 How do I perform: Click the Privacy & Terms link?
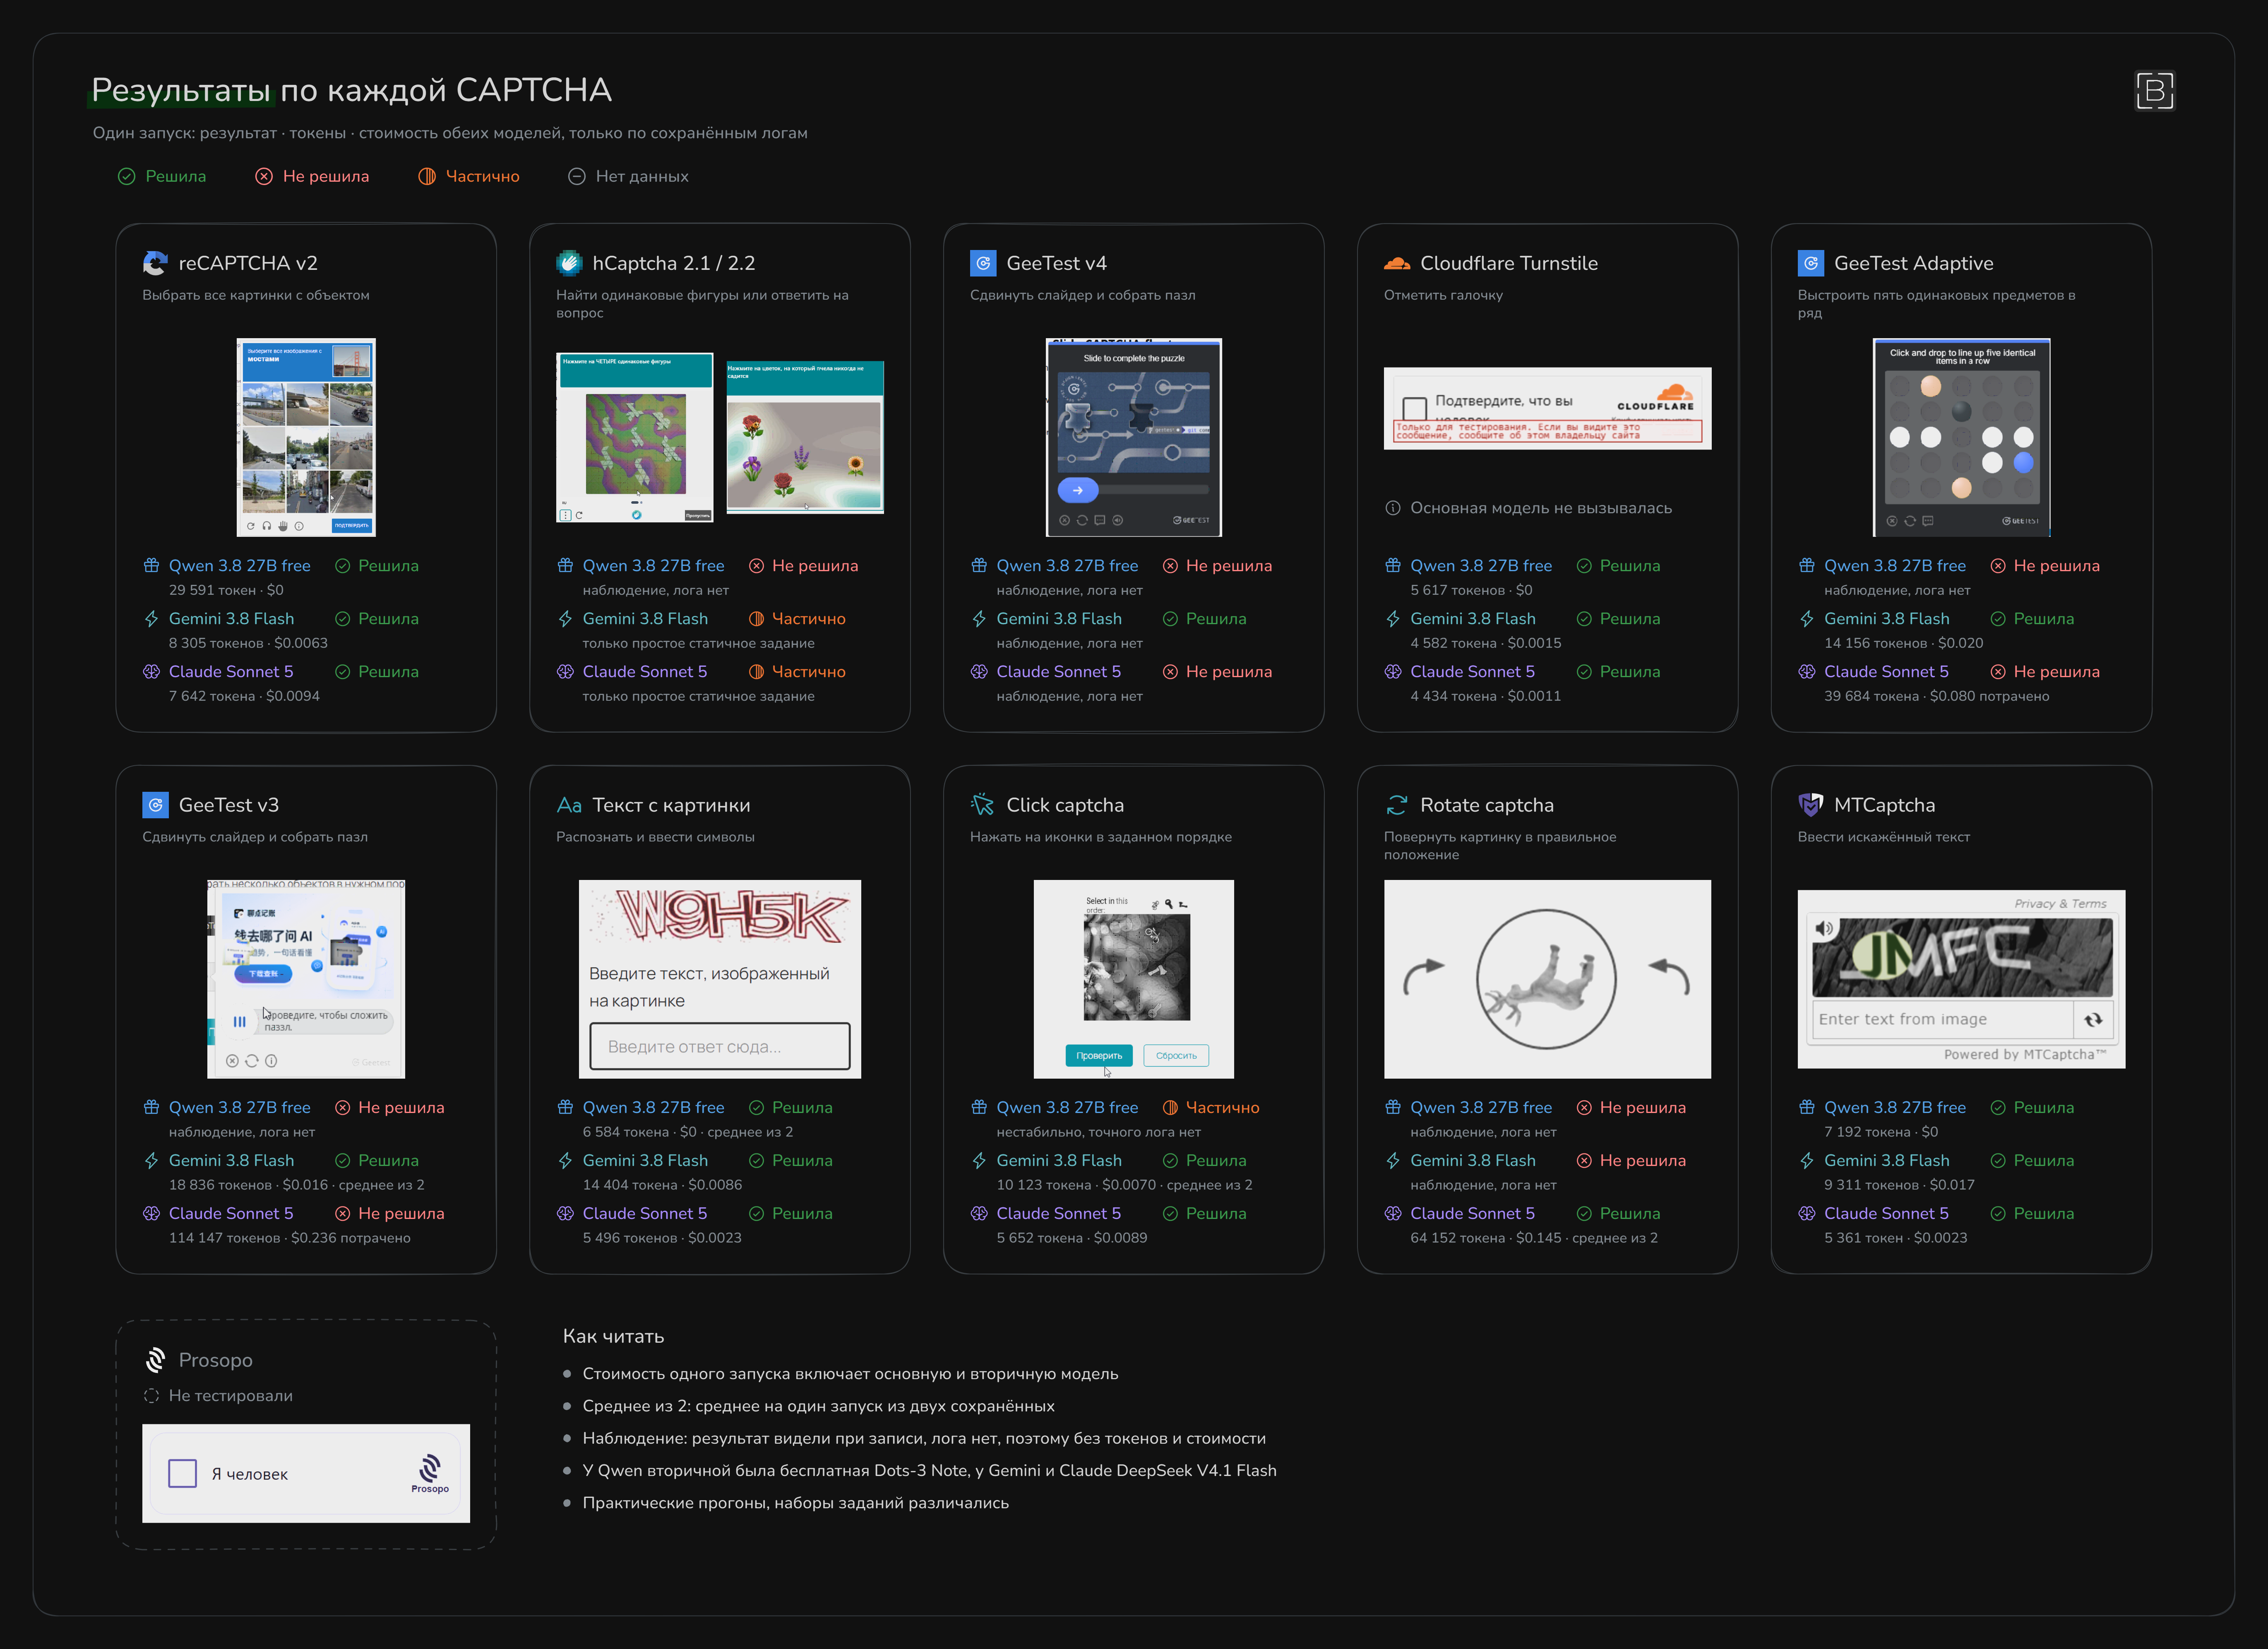[2059, 904]
